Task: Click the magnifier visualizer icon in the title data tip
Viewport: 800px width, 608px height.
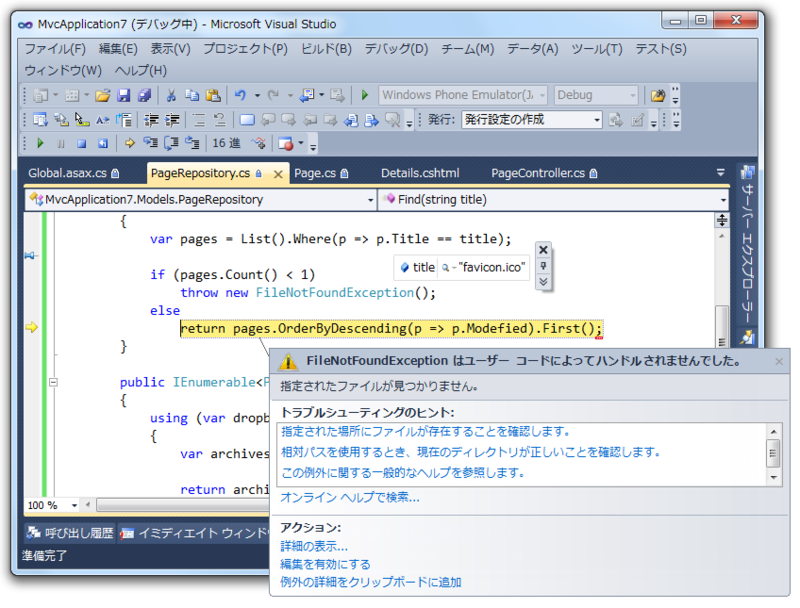Action: [x=445, y=268]
